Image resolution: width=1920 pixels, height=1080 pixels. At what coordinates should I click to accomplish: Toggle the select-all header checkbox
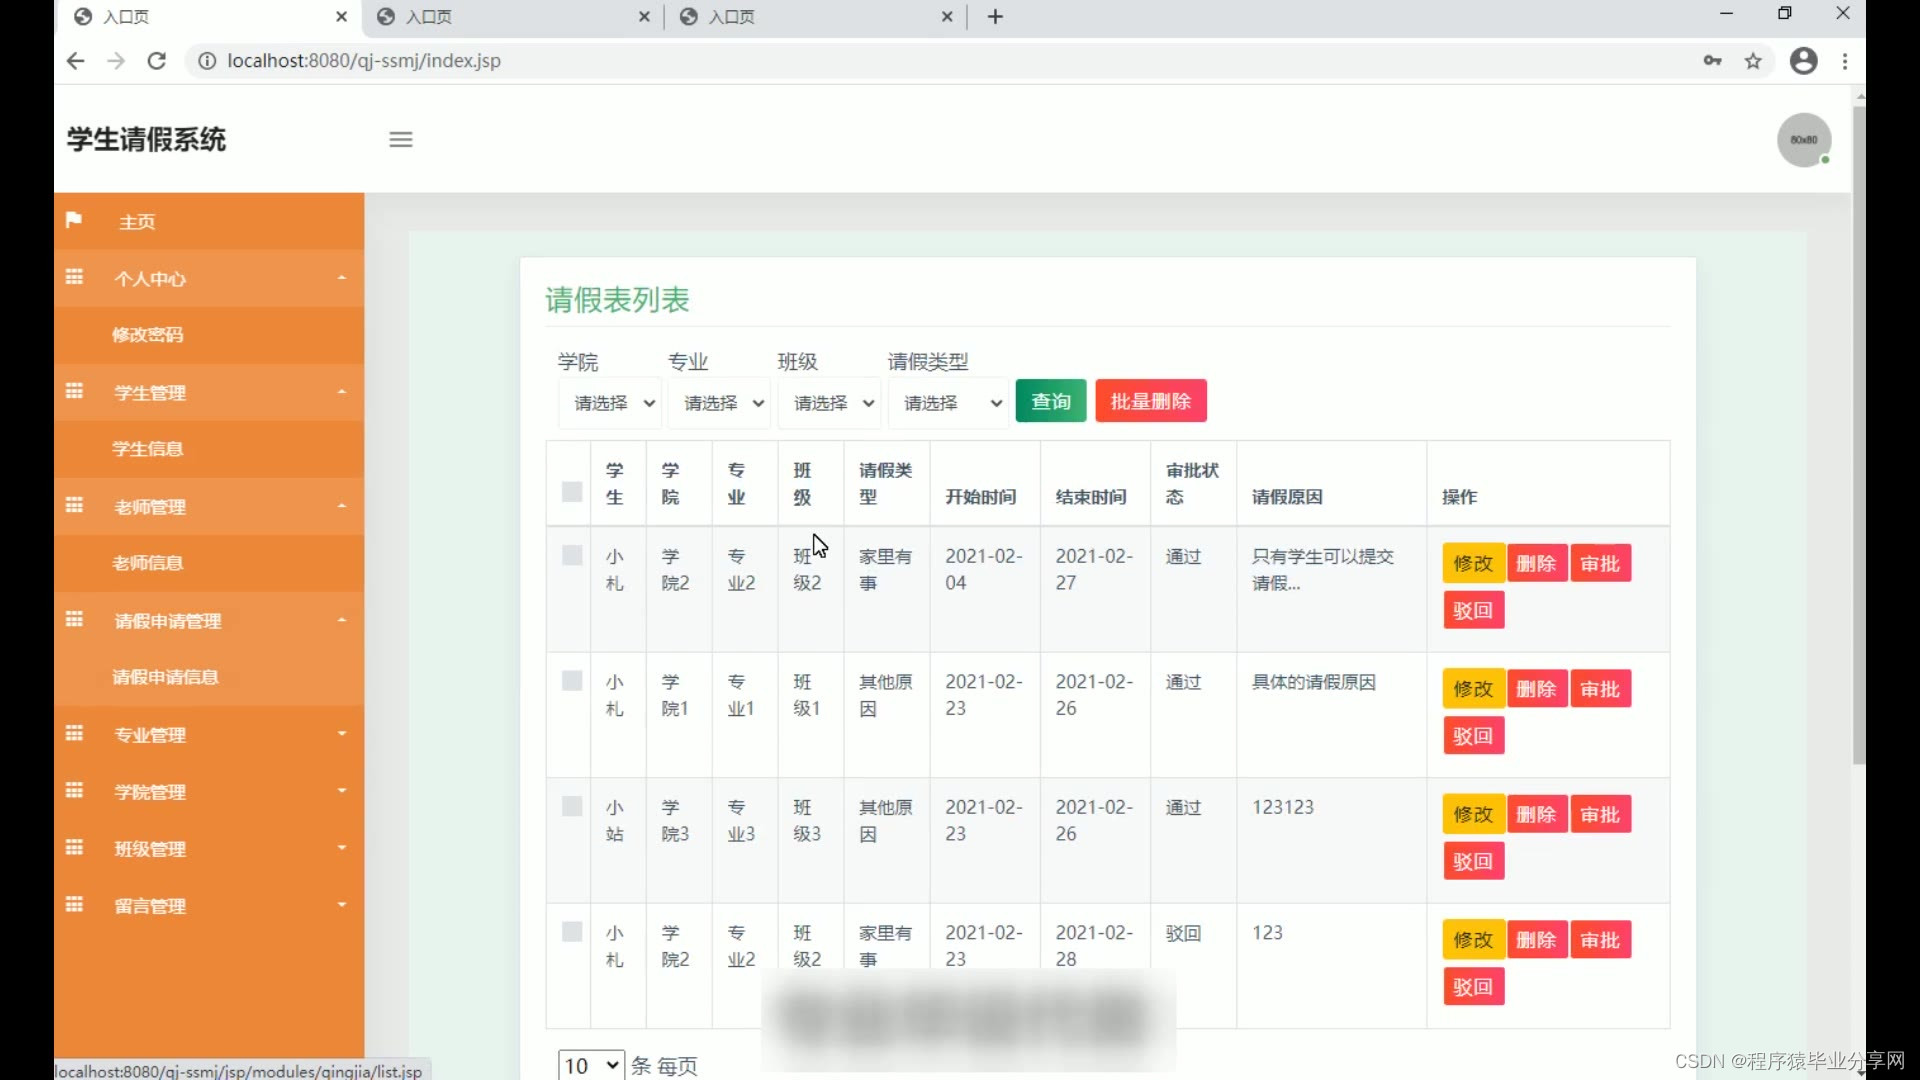click(x=572, y=491)
